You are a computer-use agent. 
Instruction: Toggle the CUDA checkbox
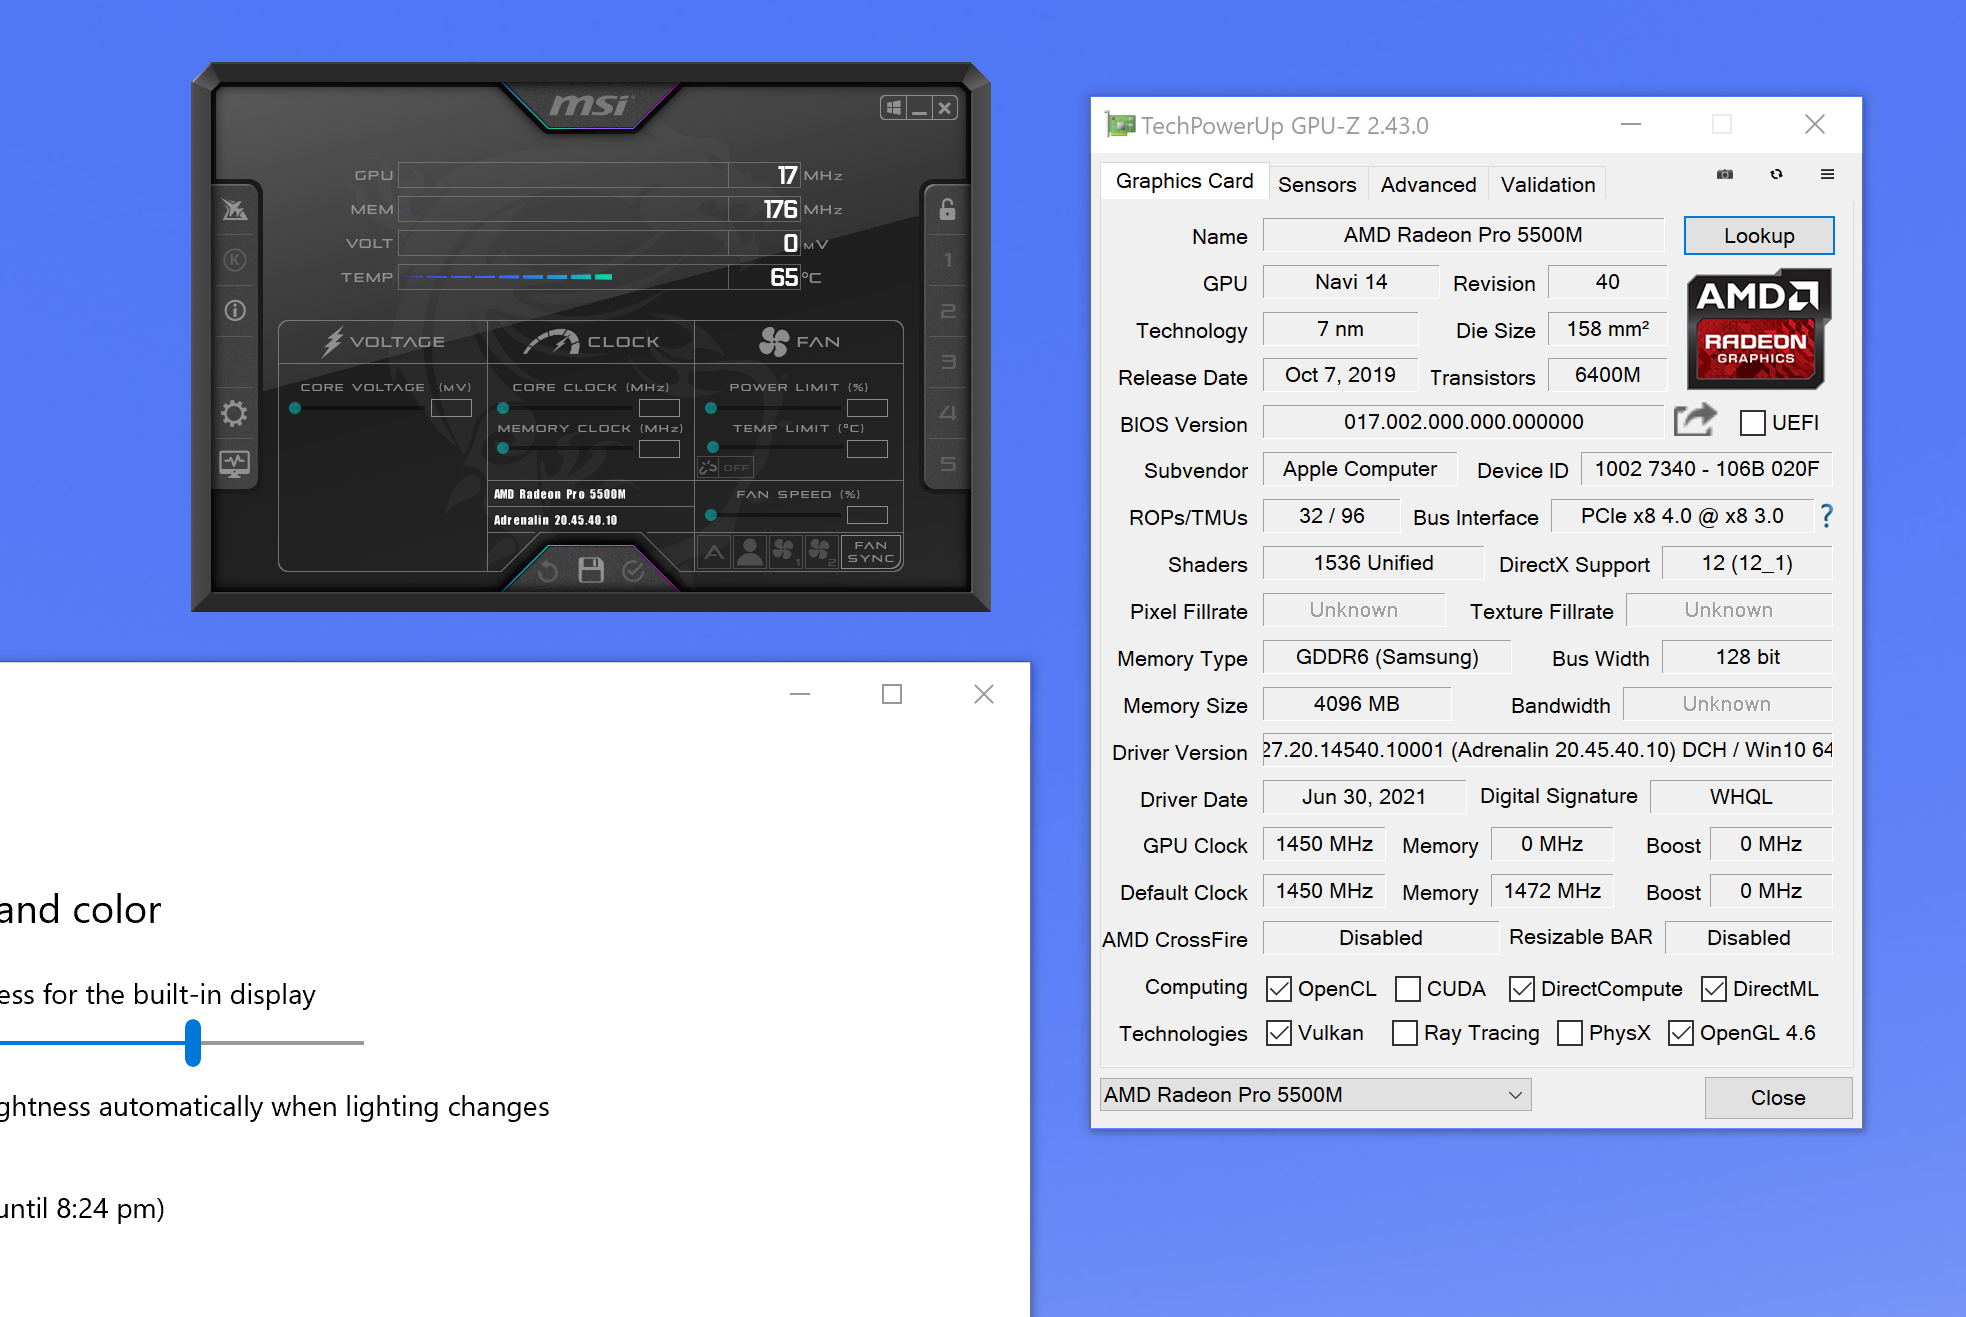tap(1408, 989)
